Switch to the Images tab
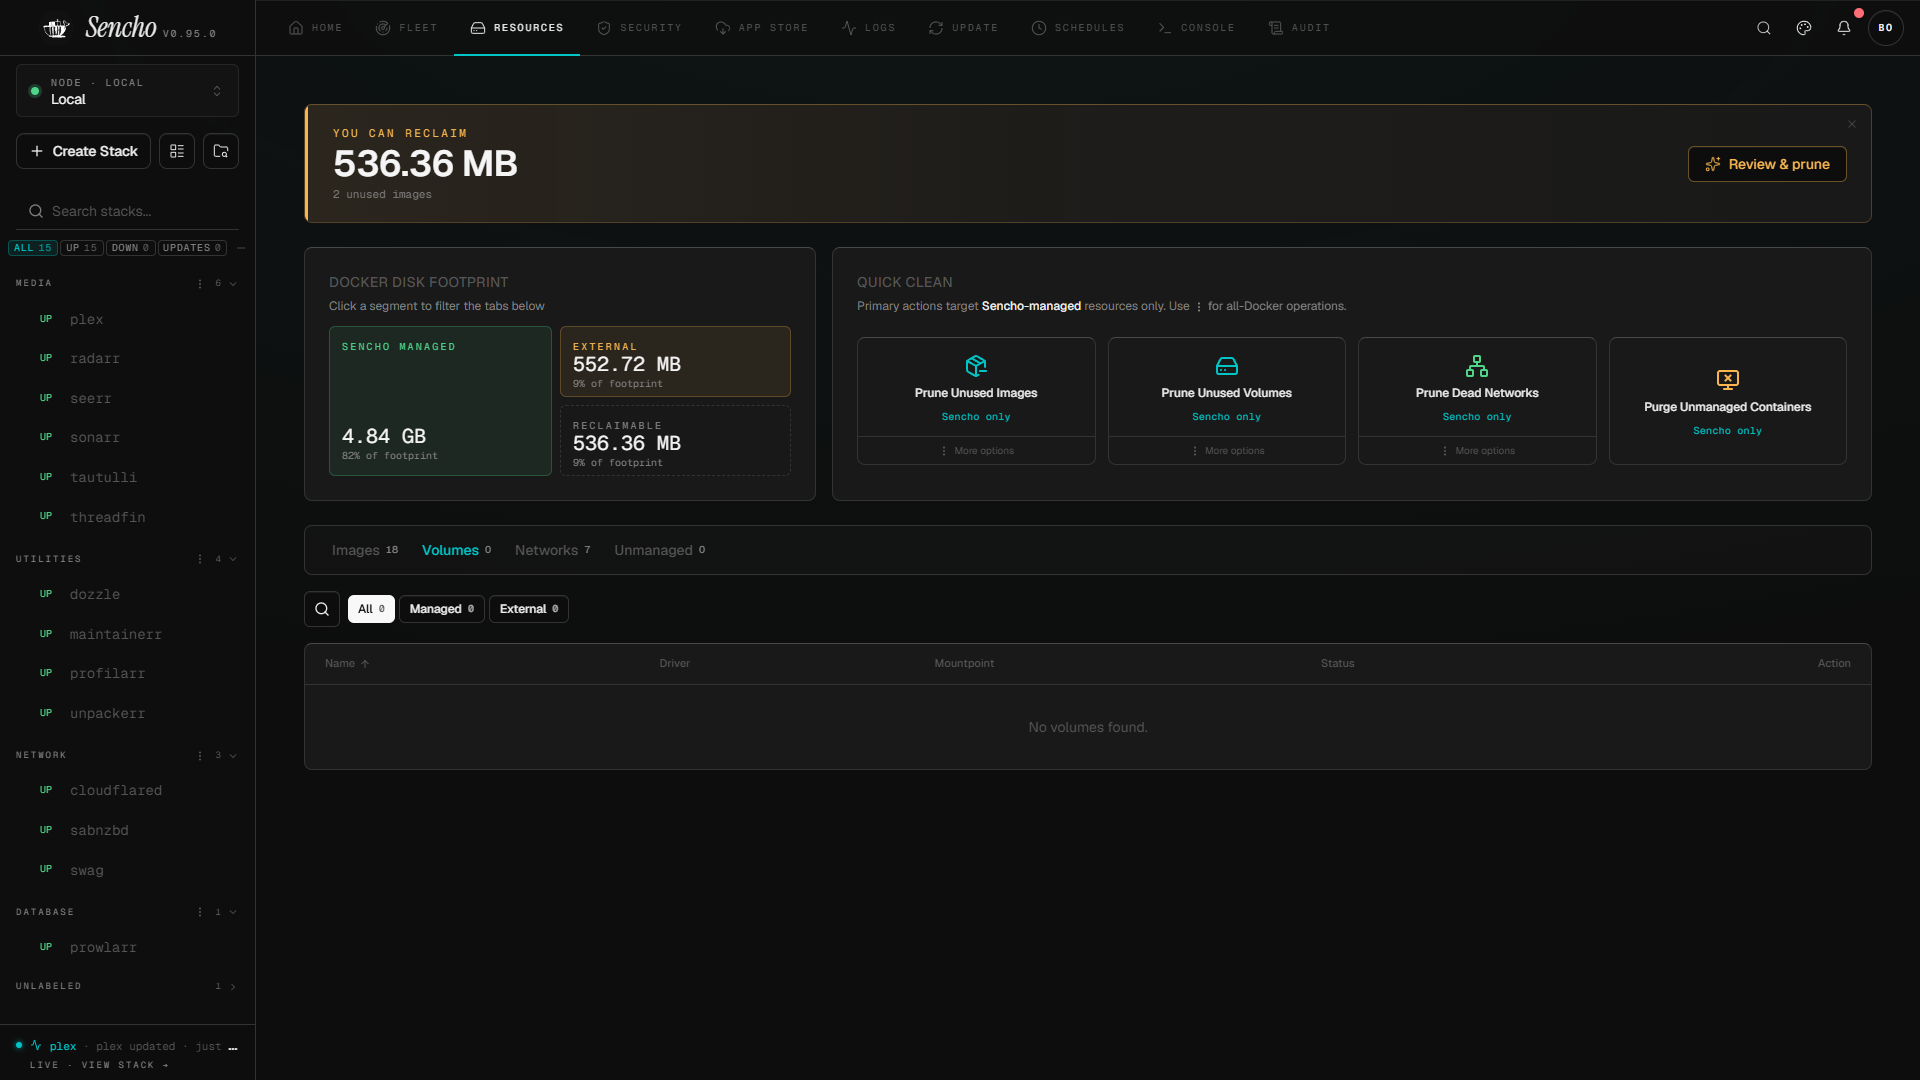This screenshot has height=1080, width=1920. click(365, 550)
